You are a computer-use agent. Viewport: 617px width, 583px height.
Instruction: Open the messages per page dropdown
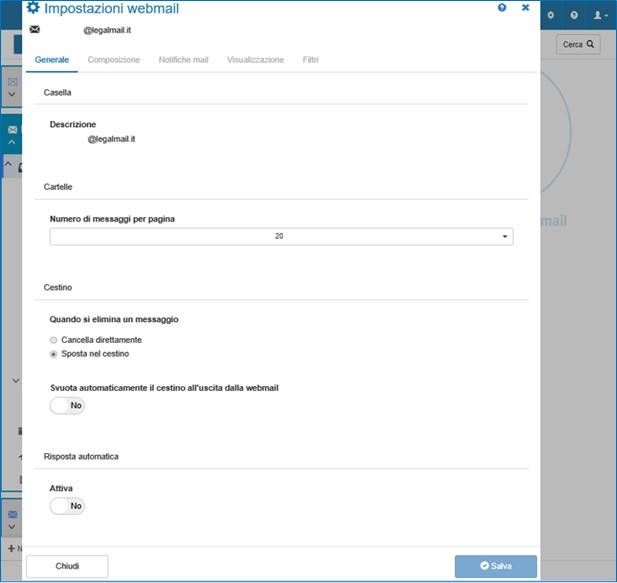(281, 237)
